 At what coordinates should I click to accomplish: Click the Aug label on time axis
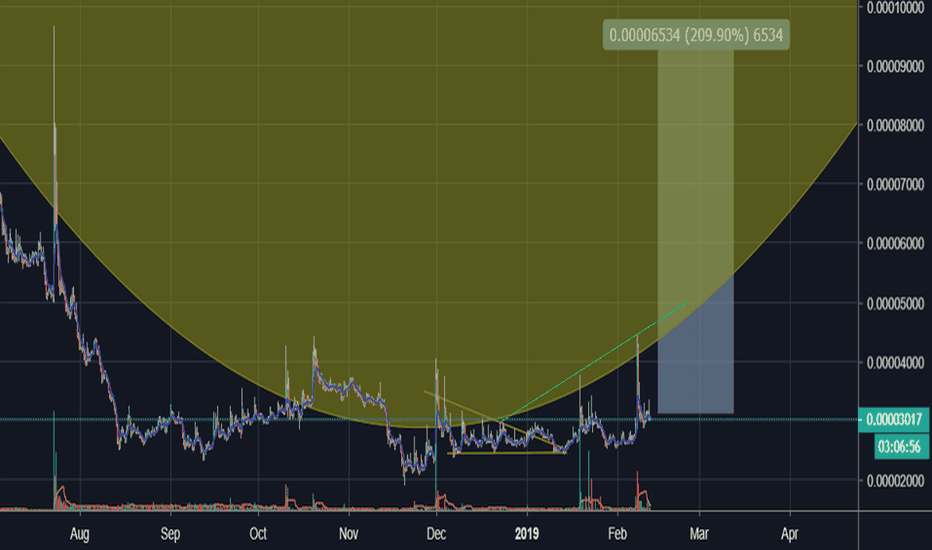click(80, 534)
